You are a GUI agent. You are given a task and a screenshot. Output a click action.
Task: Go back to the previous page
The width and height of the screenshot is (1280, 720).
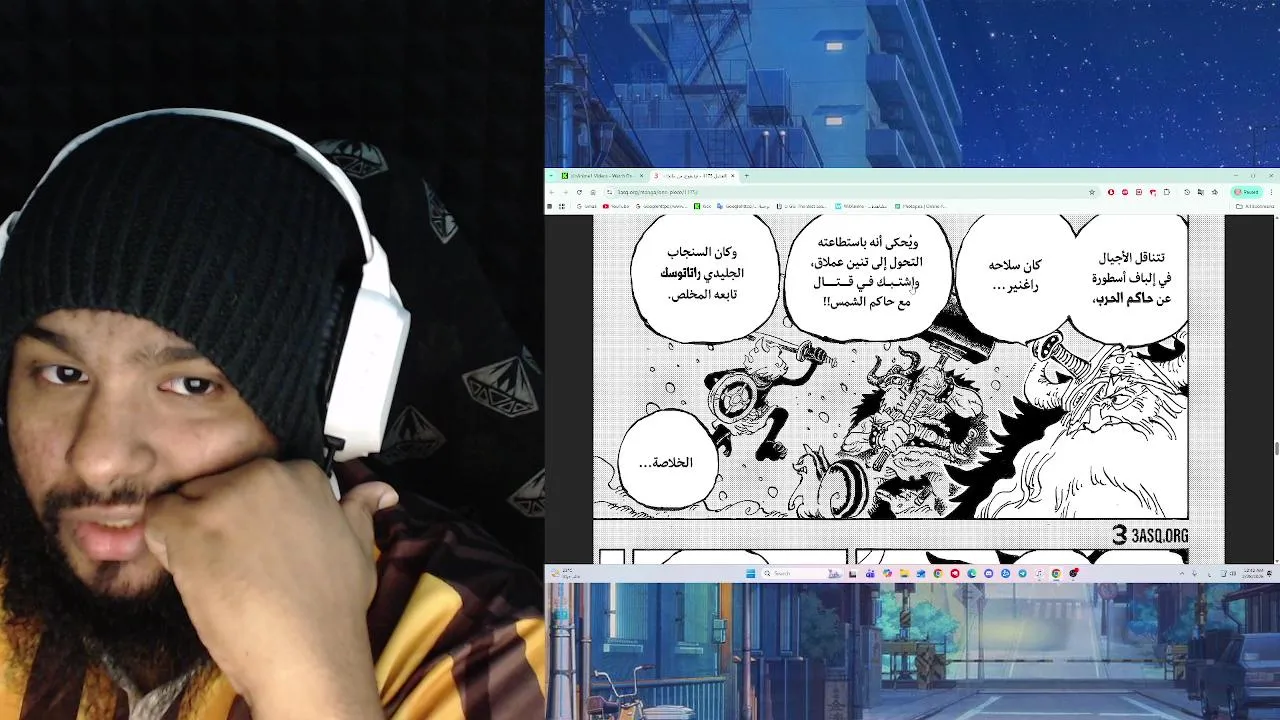[x=551, y=192]
